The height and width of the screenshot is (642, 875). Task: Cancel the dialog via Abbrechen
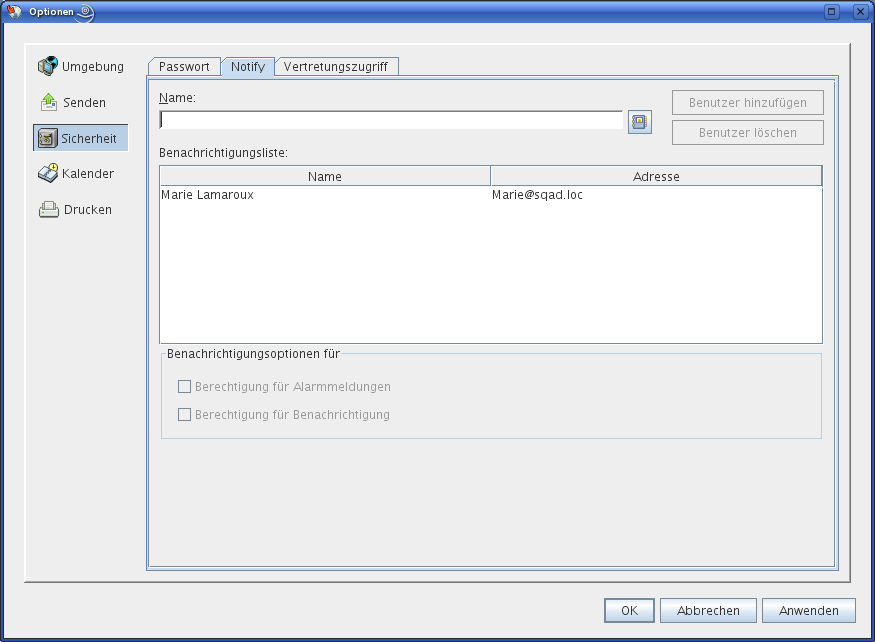[707, 610]
